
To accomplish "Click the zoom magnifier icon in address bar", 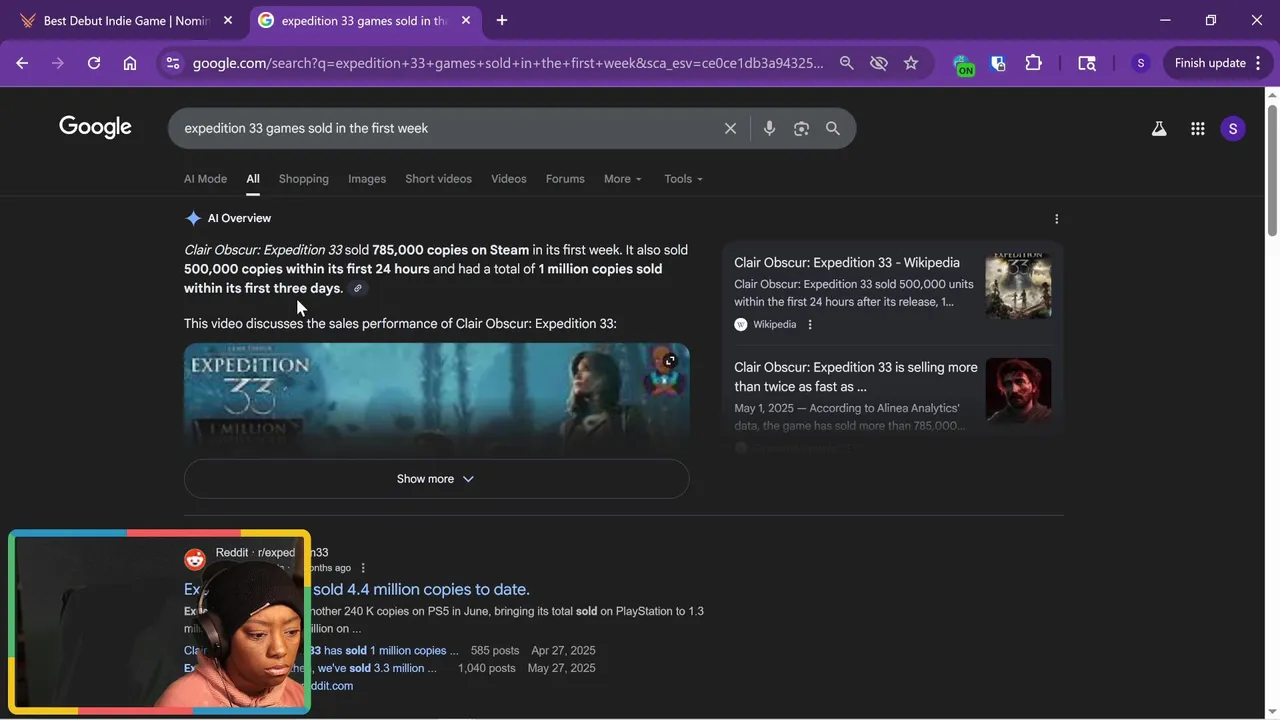I will click(x=847, y=63).
